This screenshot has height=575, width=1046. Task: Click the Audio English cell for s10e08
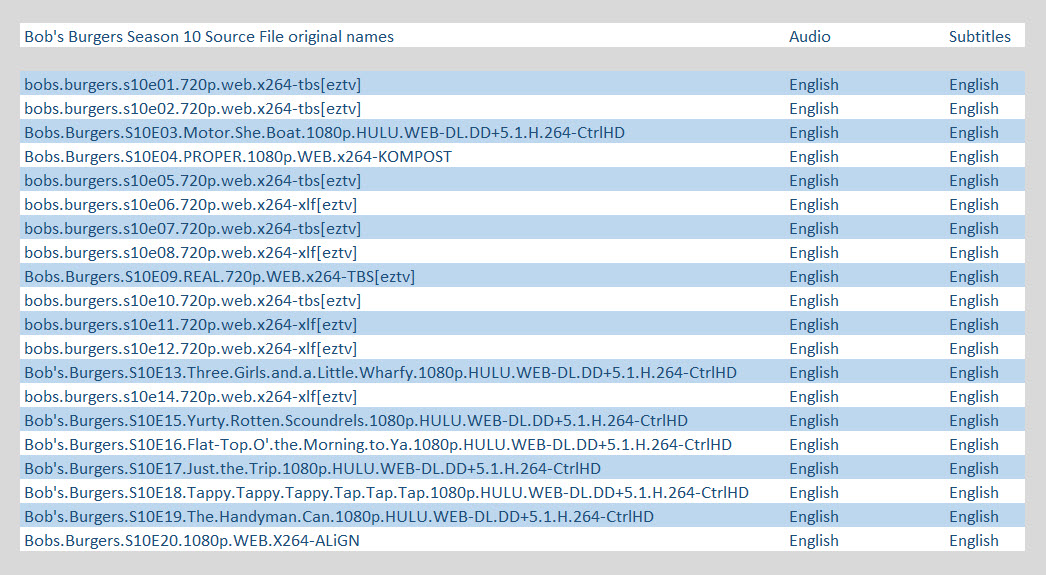pos(813,253)
